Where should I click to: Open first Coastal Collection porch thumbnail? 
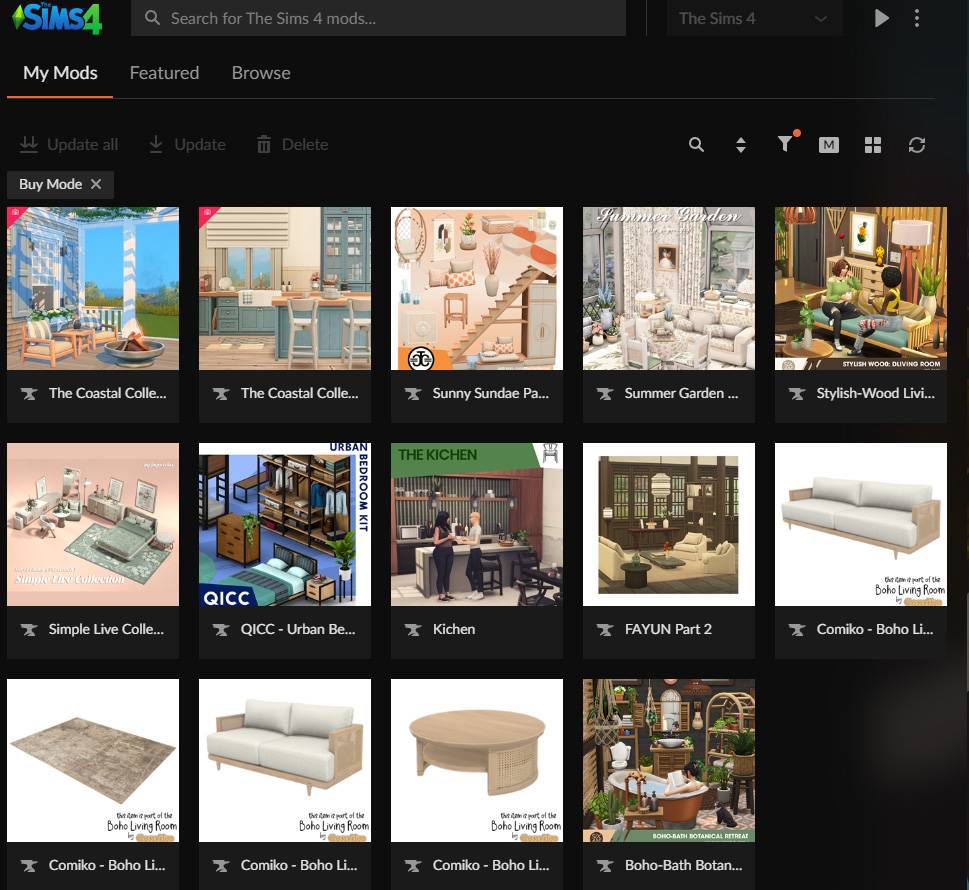coord(93,288)
